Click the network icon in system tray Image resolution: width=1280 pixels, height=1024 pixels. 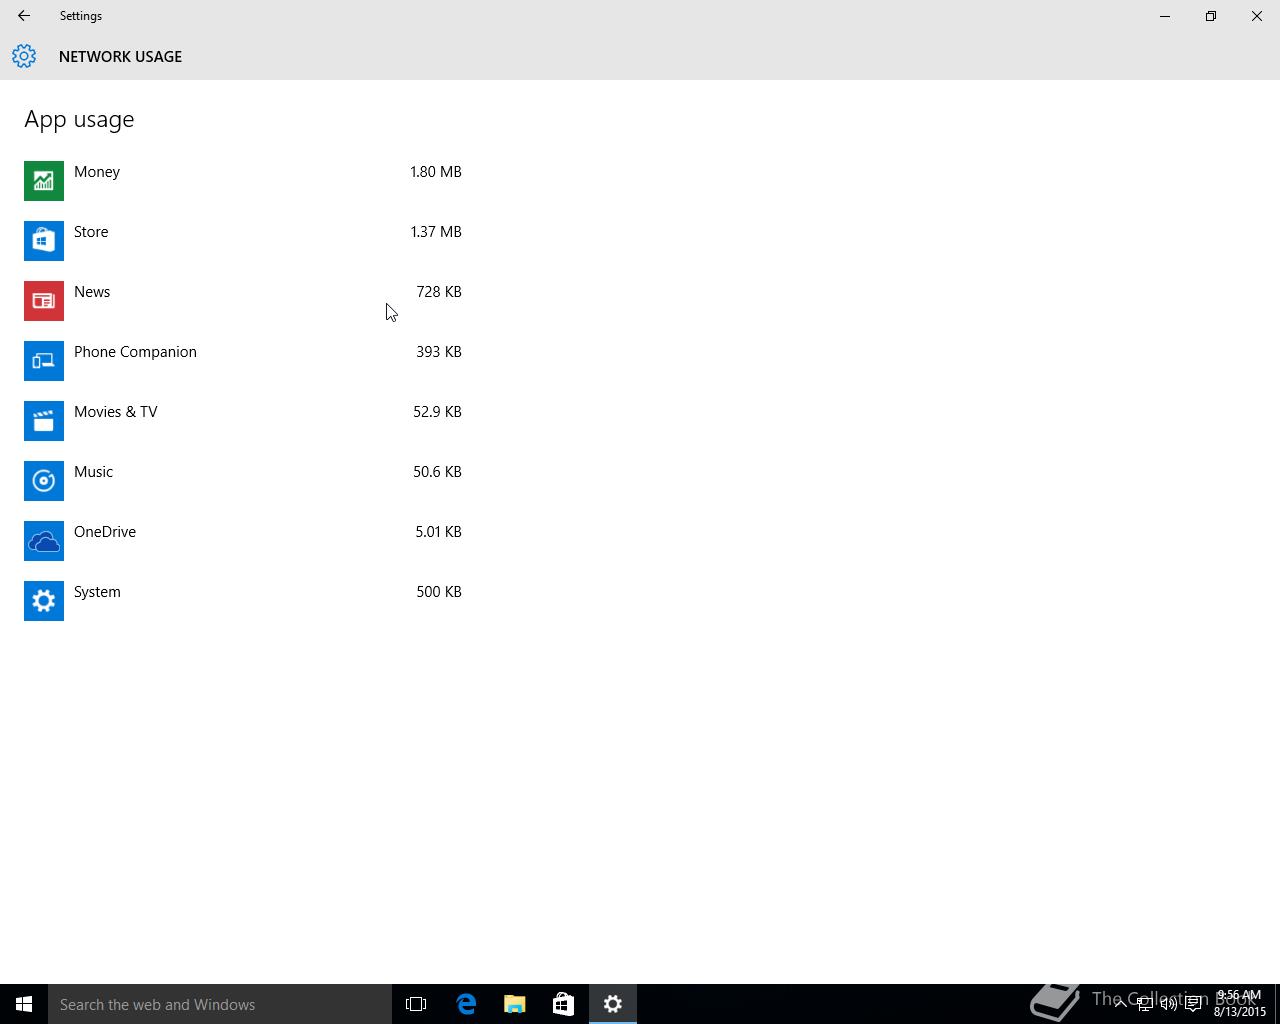tap(1145, 1004)
